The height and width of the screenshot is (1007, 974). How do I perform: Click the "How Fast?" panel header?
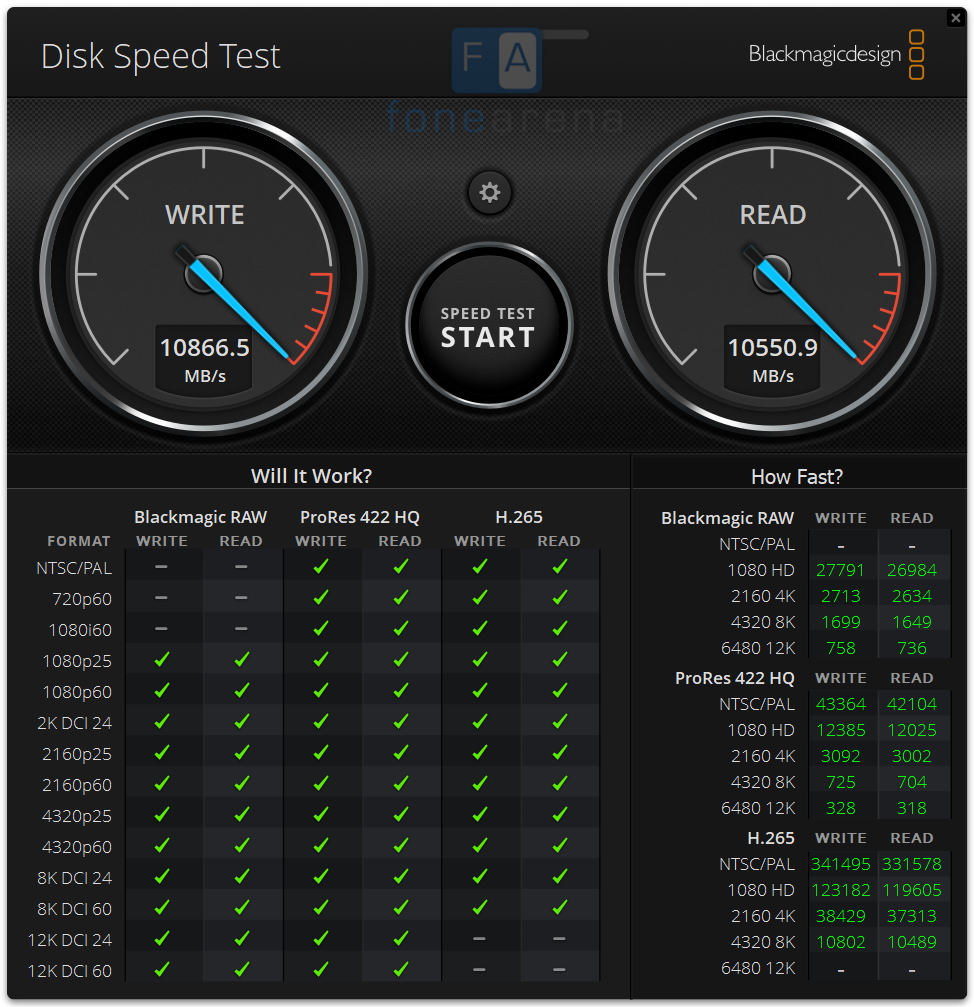click(796, 477)
